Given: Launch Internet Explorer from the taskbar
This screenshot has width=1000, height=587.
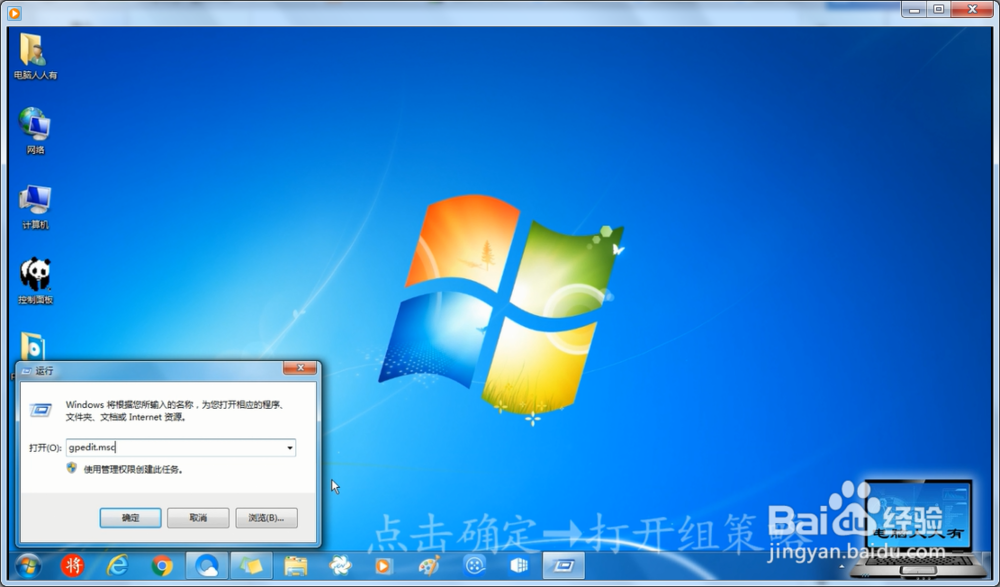Looking at the screenshot, I should pyautogui.click(x=117, y=566).
